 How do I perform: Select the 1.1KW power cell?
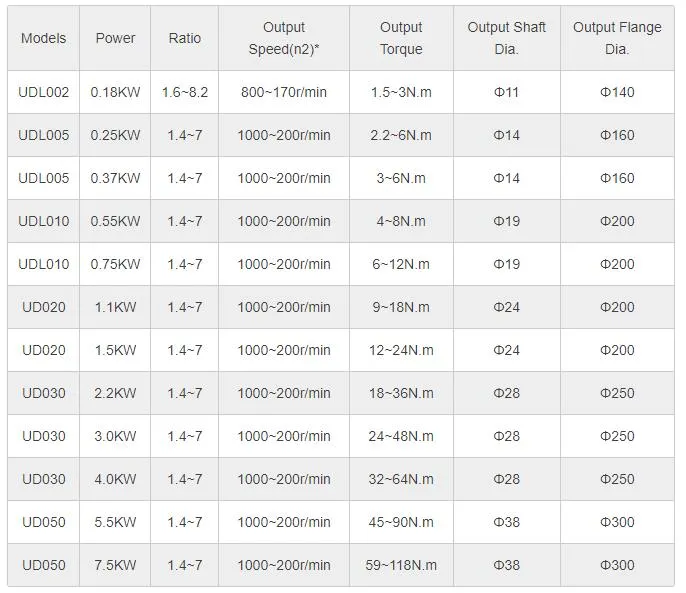(115, 307)
